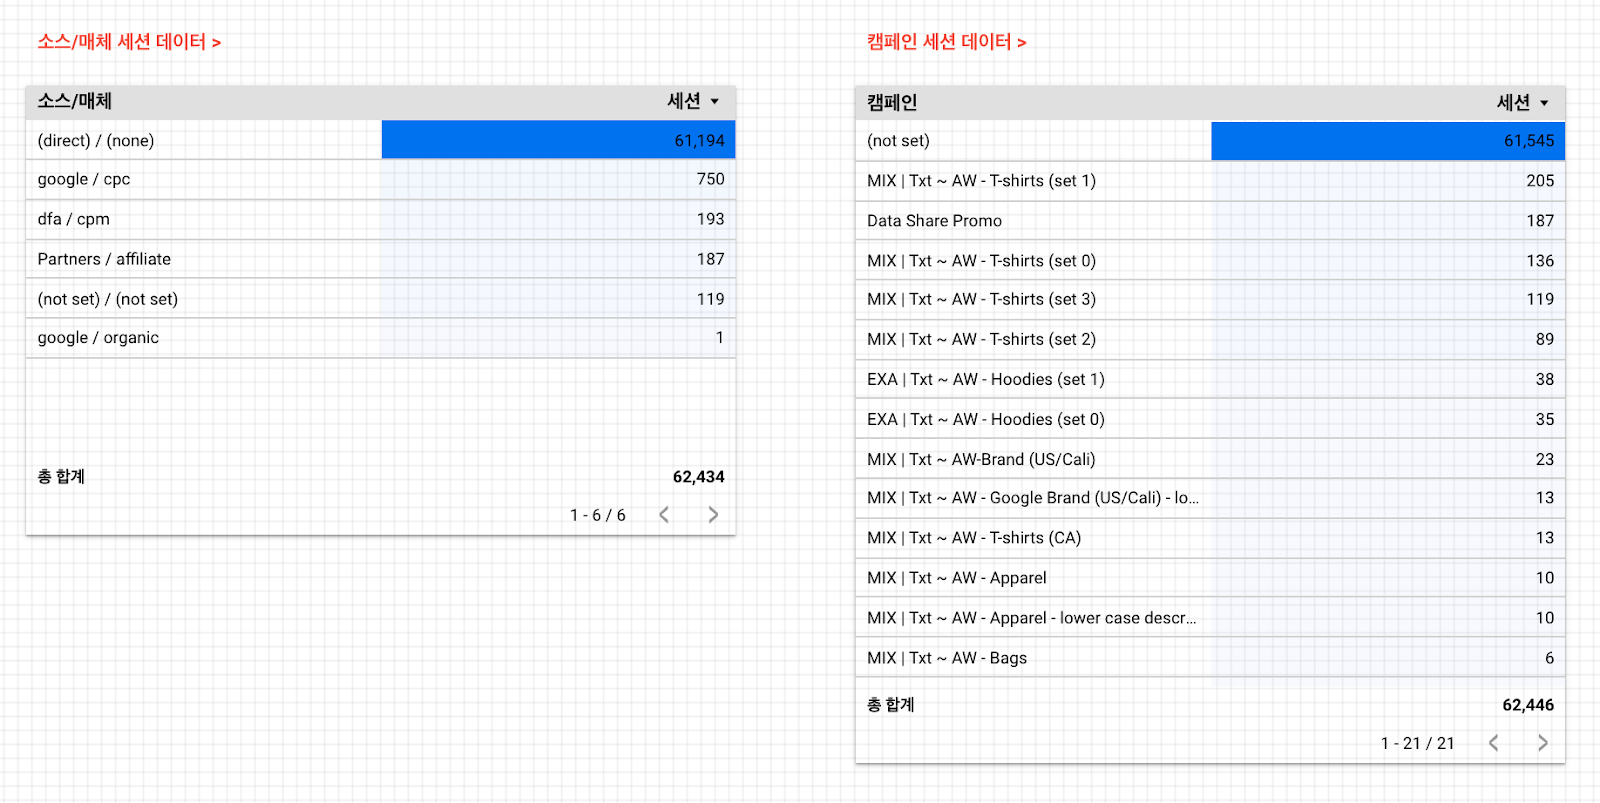Screen dimensions: 1600x803
Task: Select MIX T-shirts (set 2) campaign row
Action: [1210, 340]
